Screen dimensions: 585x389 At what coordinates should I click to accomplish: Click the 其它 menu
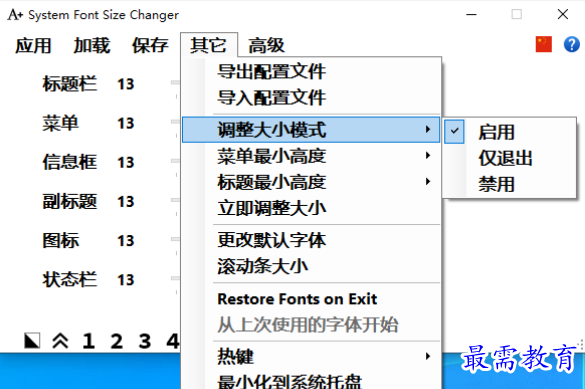coord(209,45)
